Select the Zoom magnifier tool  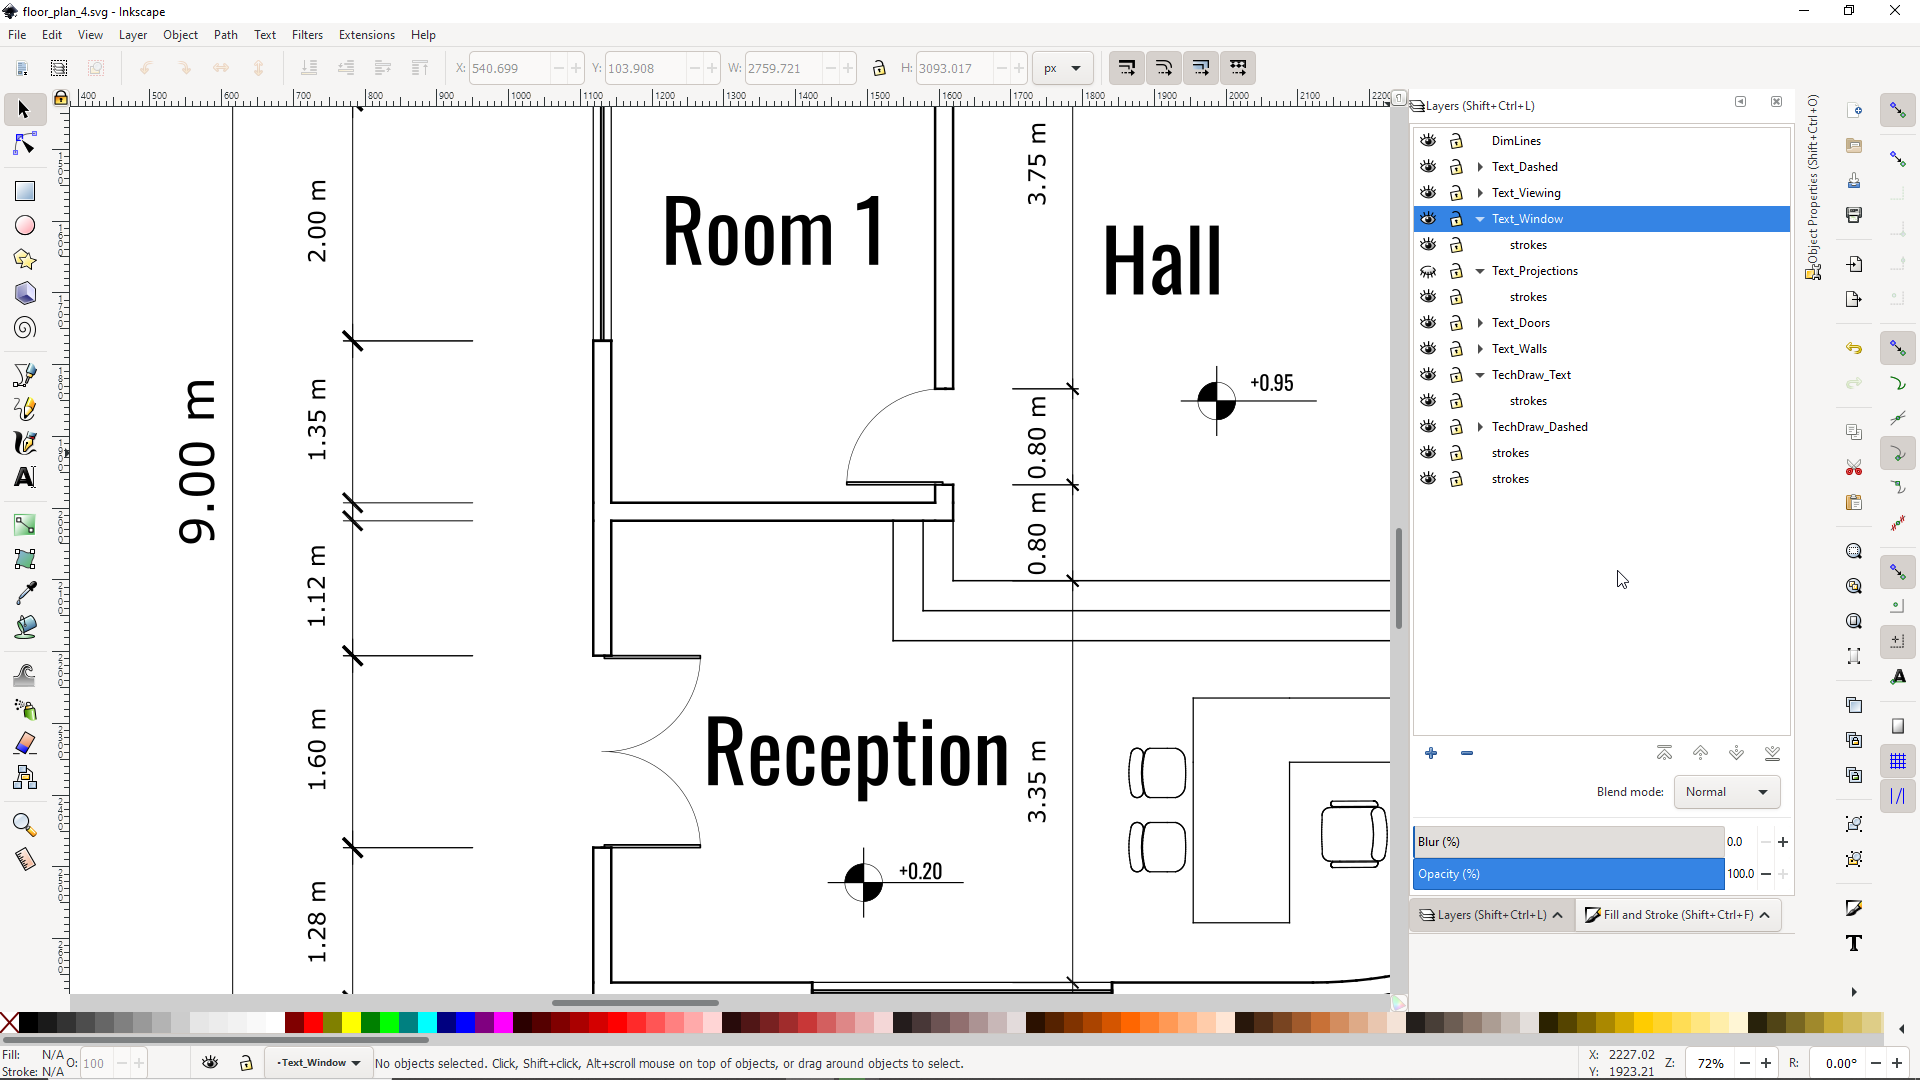[25, 825]
